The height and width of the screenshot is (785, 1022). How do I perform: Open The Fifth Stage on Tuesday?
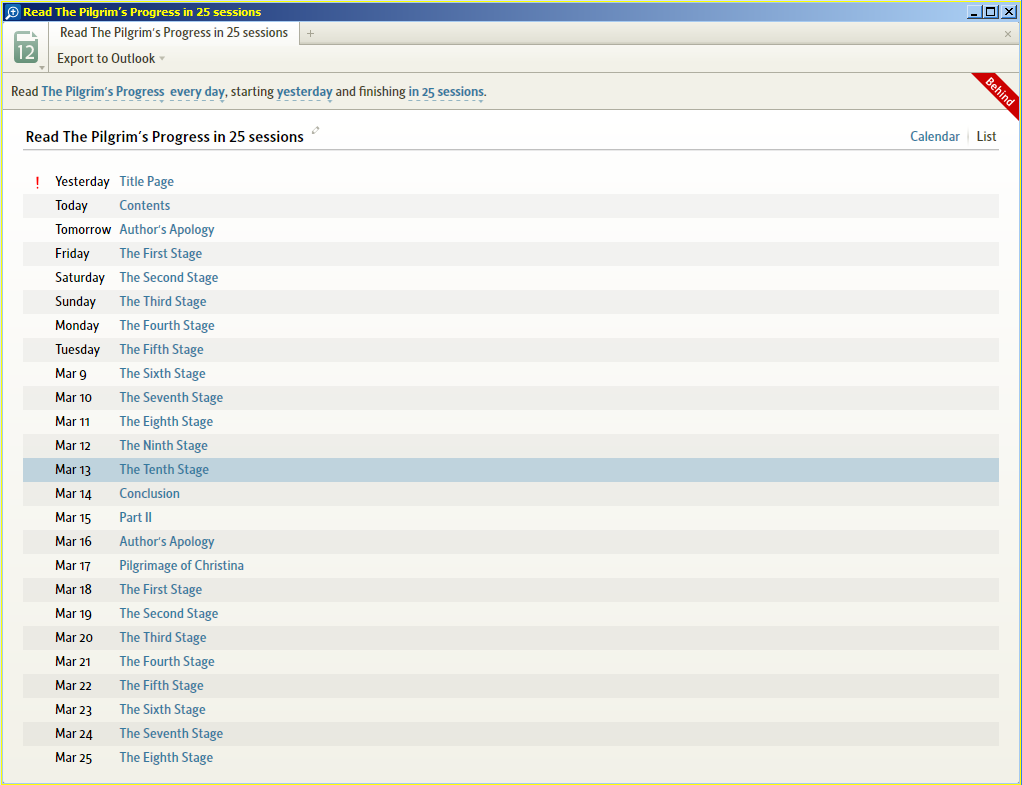point(162,349)
